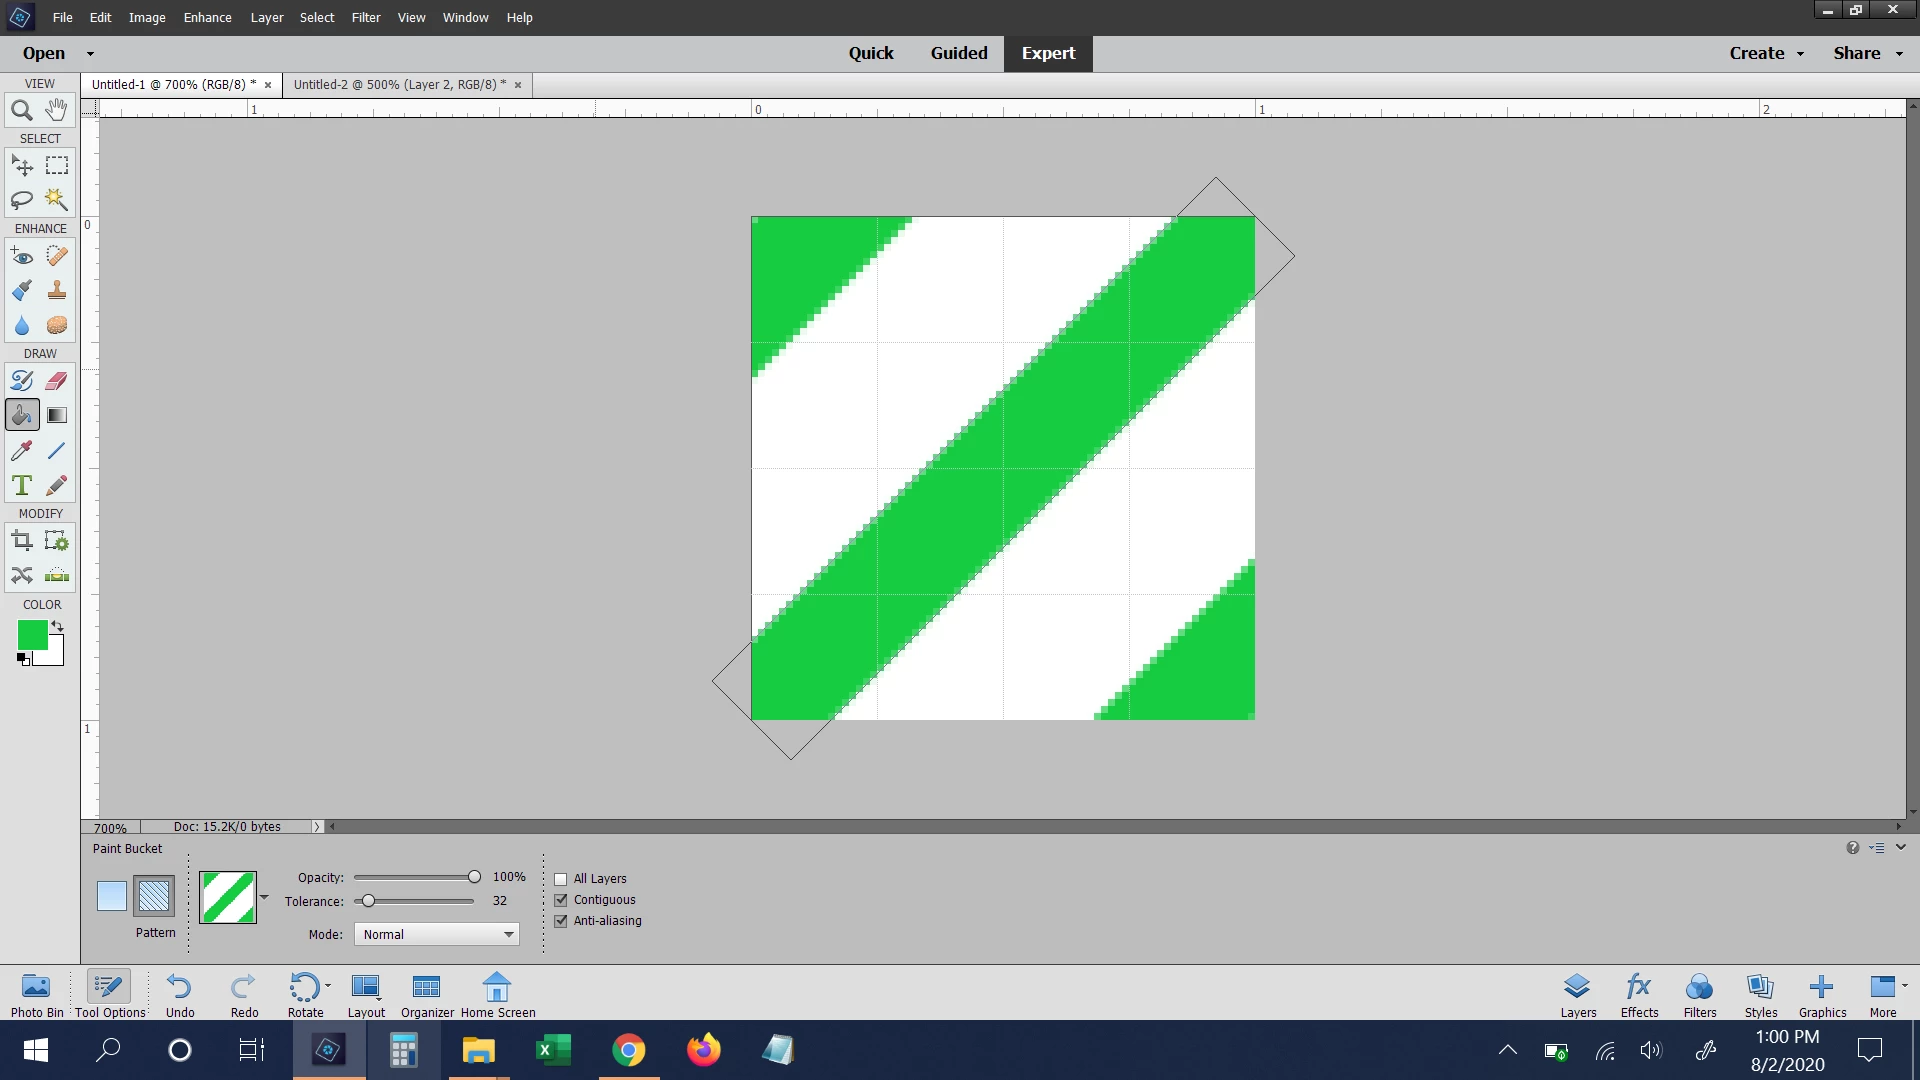Select the Eraser tool
This screenshot has height=1080, width=1920.
(57, 380)
